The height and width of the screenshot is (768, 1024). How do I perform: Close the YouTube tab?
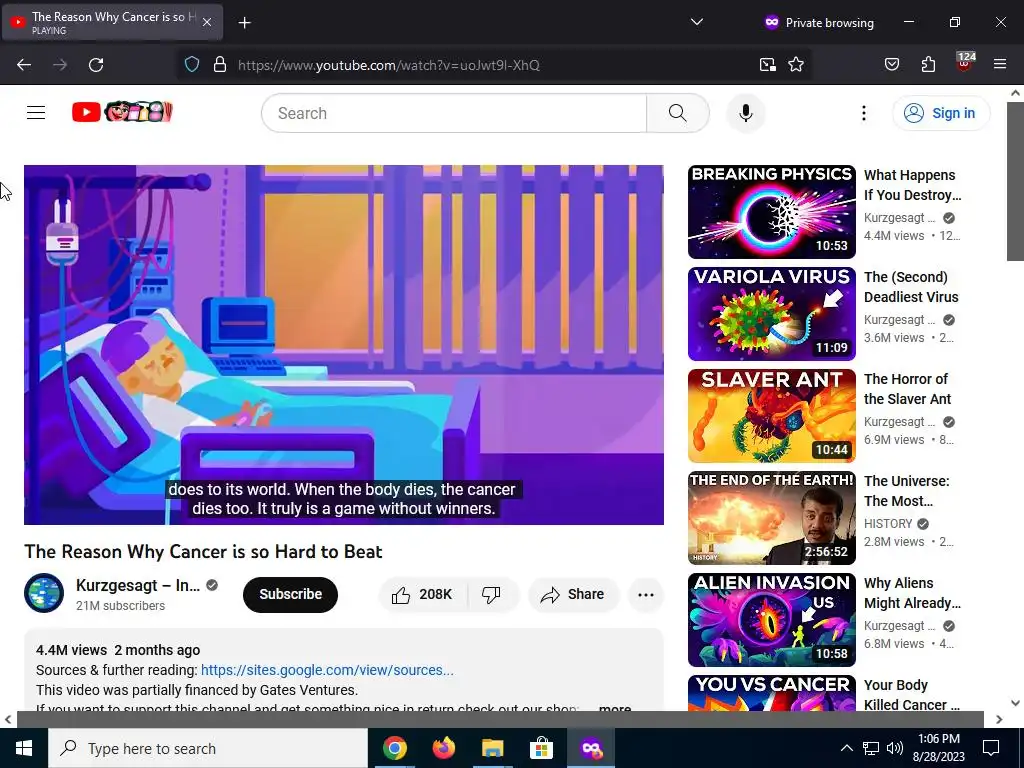click(x=207, y=22)
